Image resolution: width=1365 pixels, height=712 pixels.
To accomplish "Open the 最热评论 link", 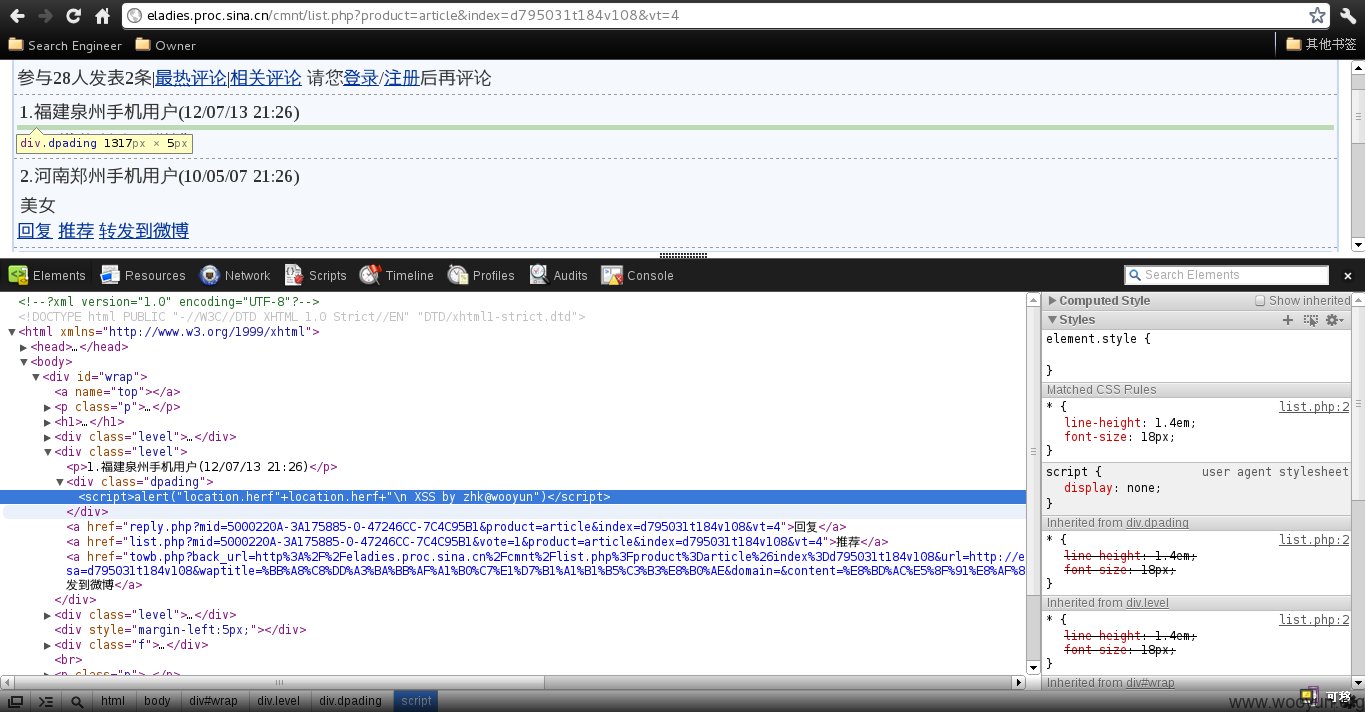I will (191, 78).
